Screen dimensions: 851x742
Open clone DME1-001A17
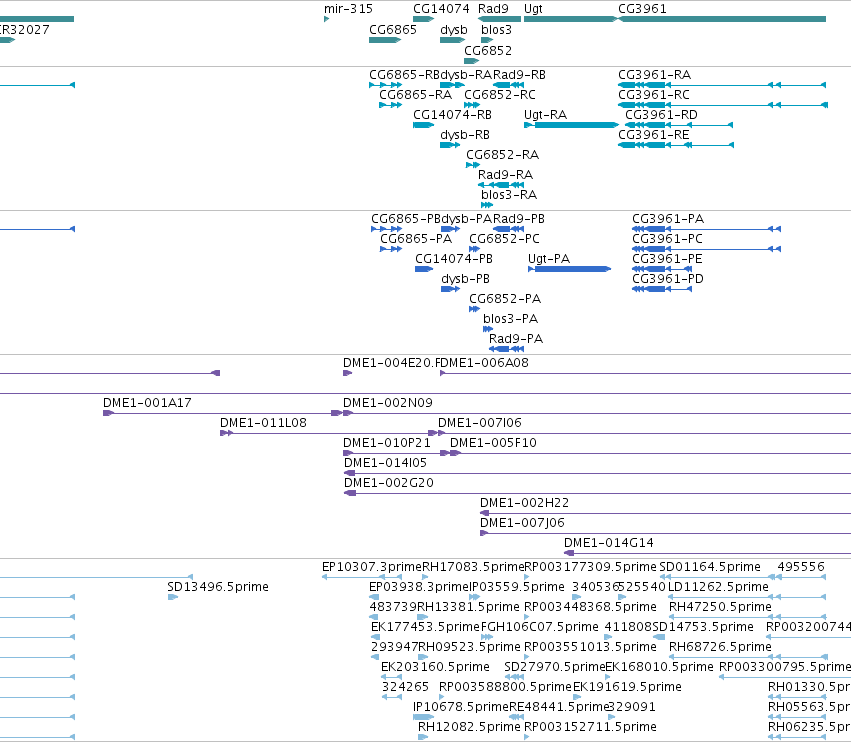147,403
